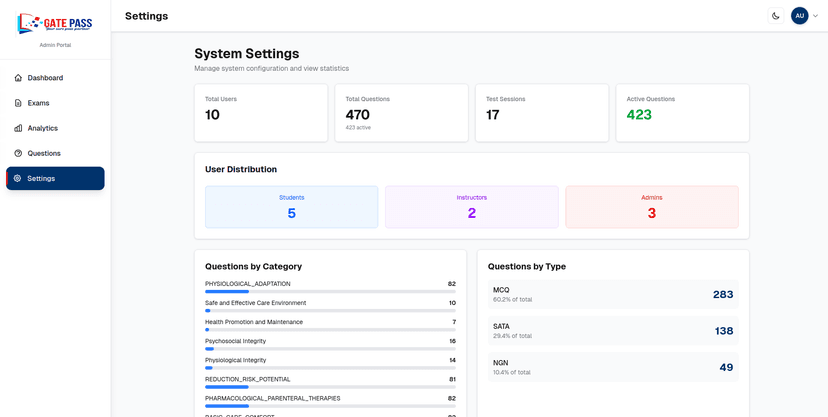Select the Admins distribution card
Screen dimensions: 828x417
pyautogui.click(x=651, y=206)
